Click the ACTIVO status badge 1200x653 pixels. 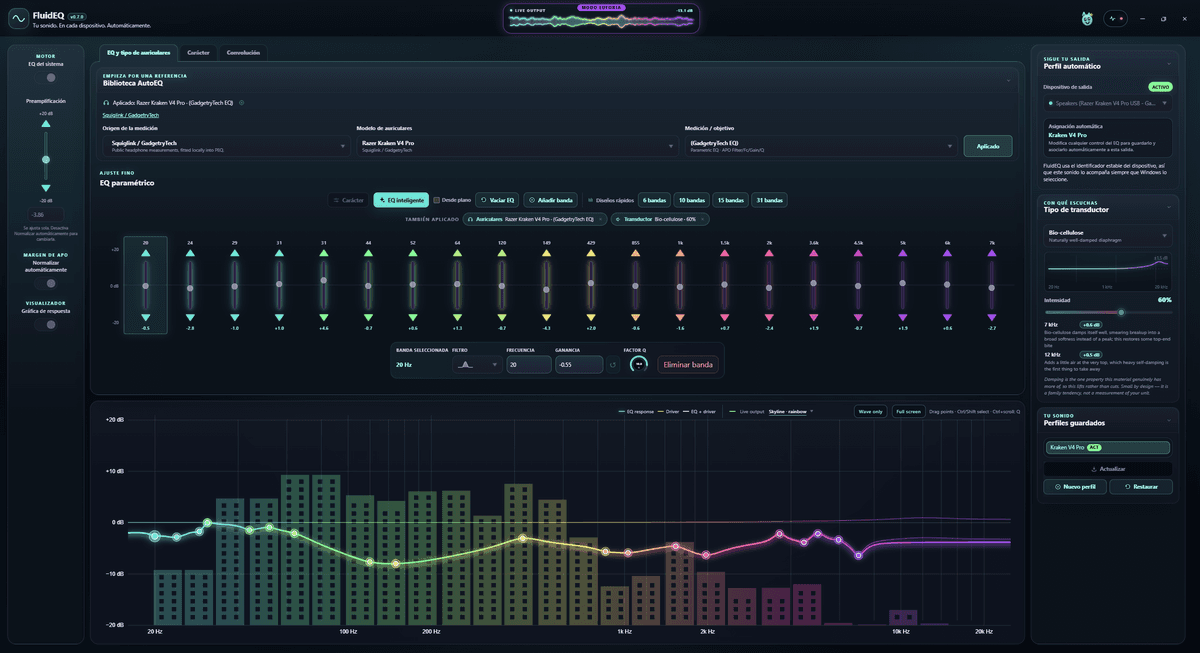pyautogui.click(x=1160, y=87)
